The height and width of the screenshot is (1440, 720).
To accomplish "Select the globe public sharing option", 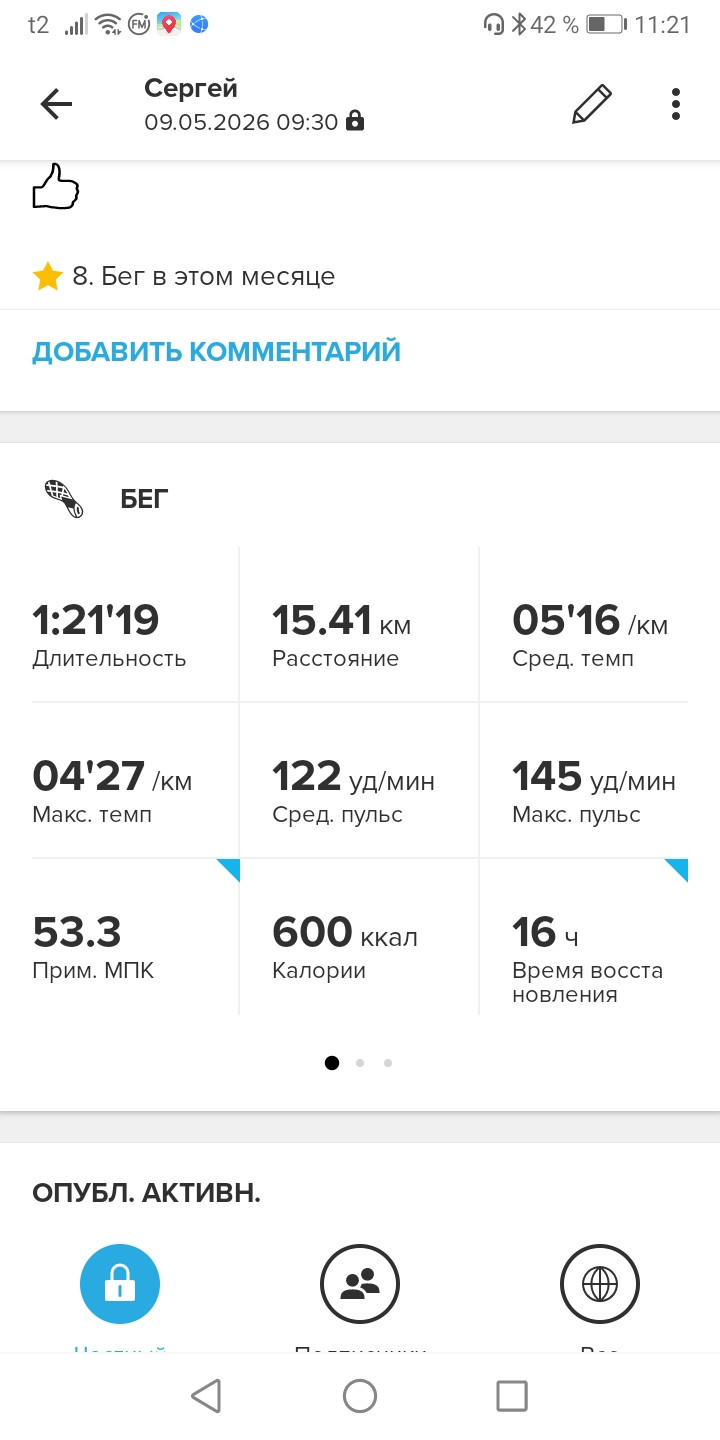I will tap(600, 1285).
